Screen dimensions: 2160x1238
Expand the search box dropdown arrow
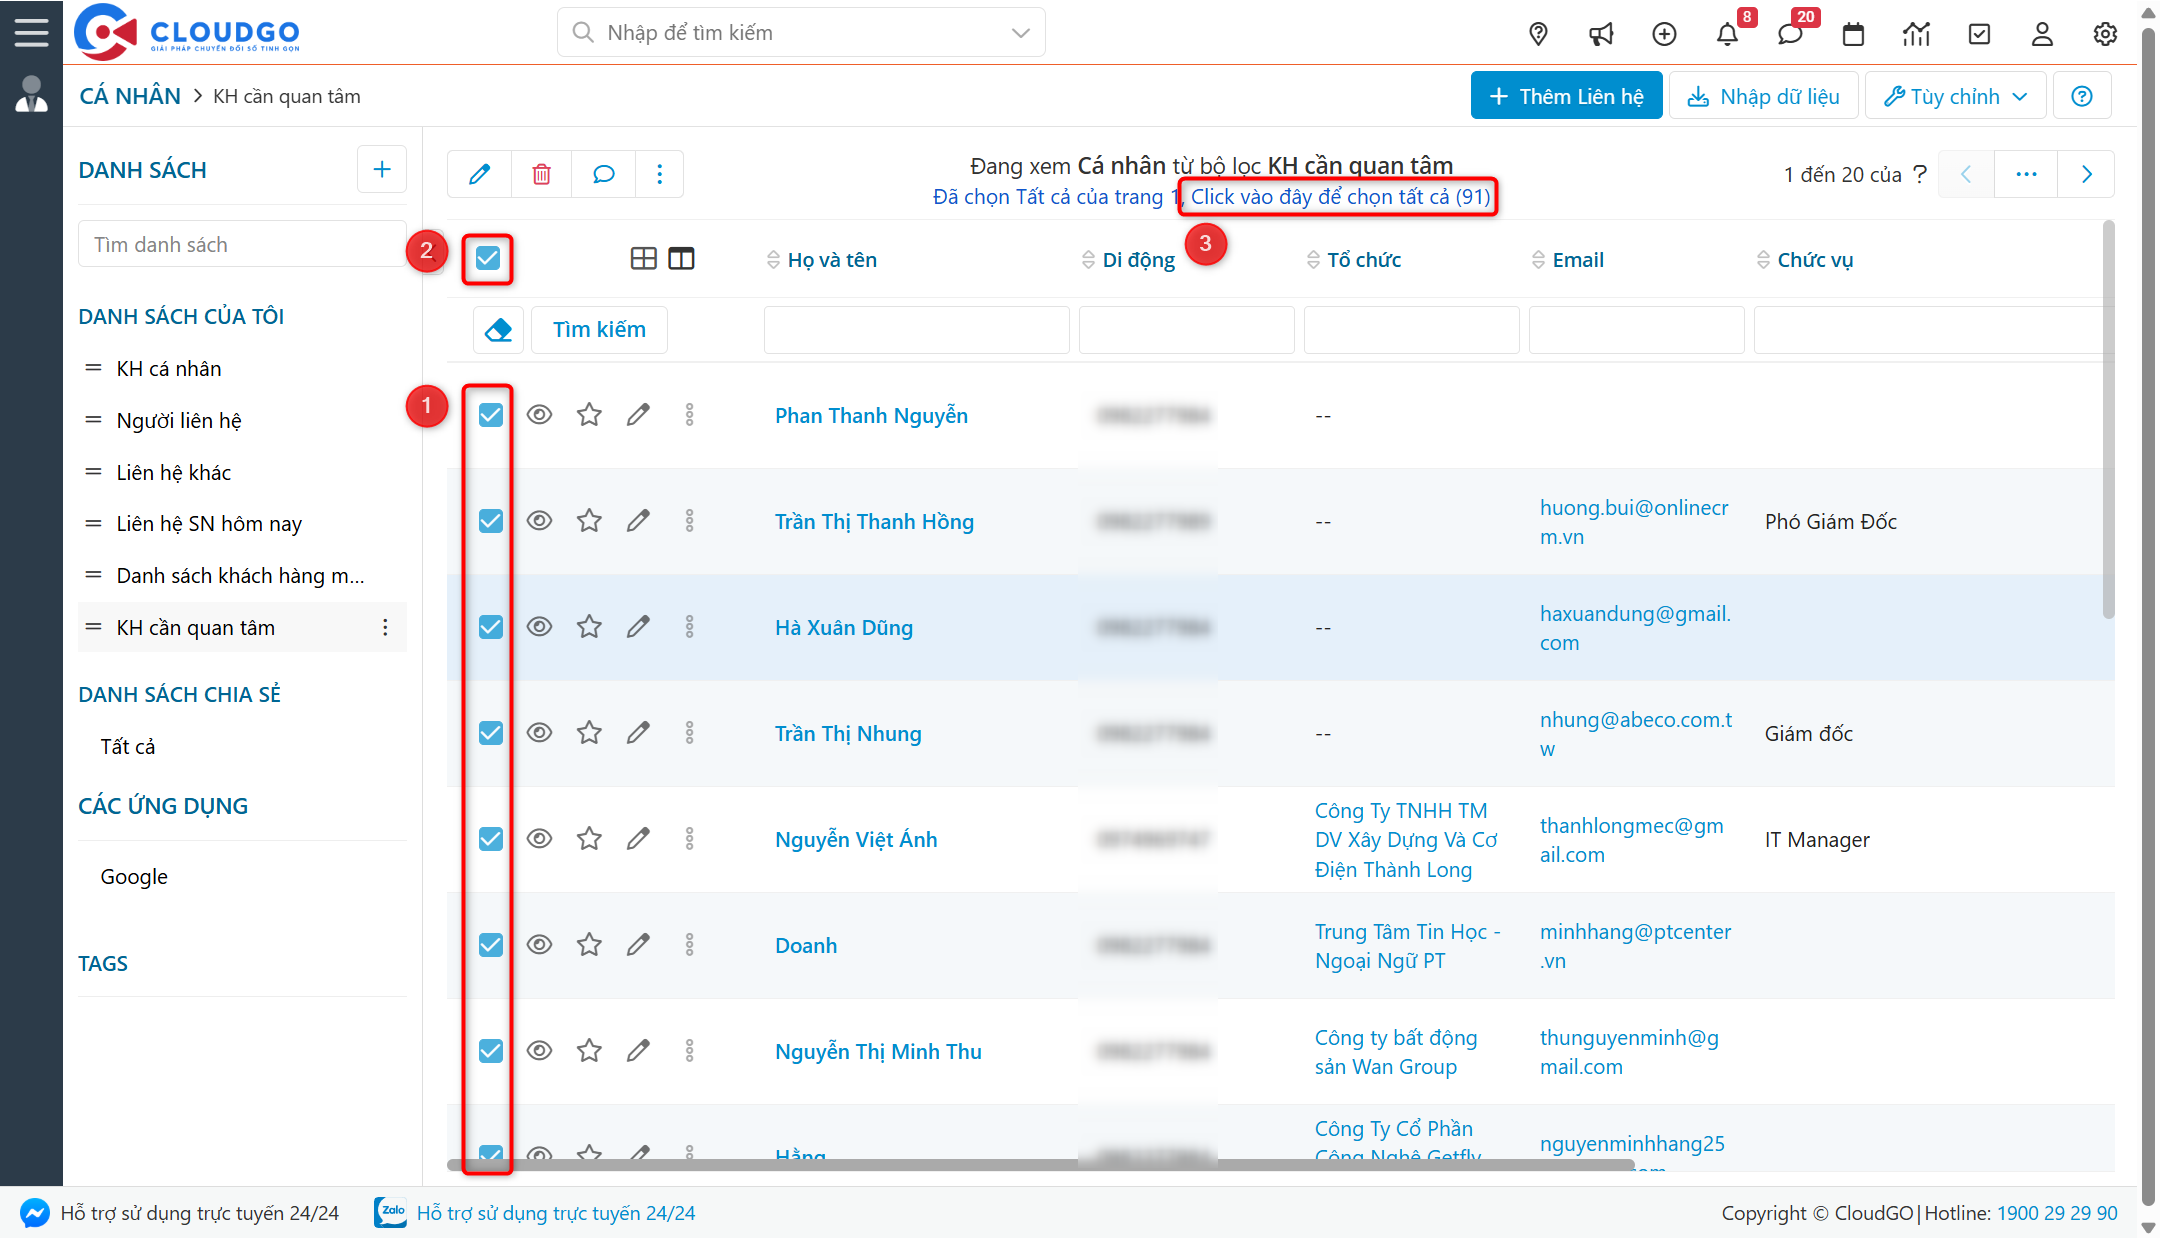coord(1020,33)
